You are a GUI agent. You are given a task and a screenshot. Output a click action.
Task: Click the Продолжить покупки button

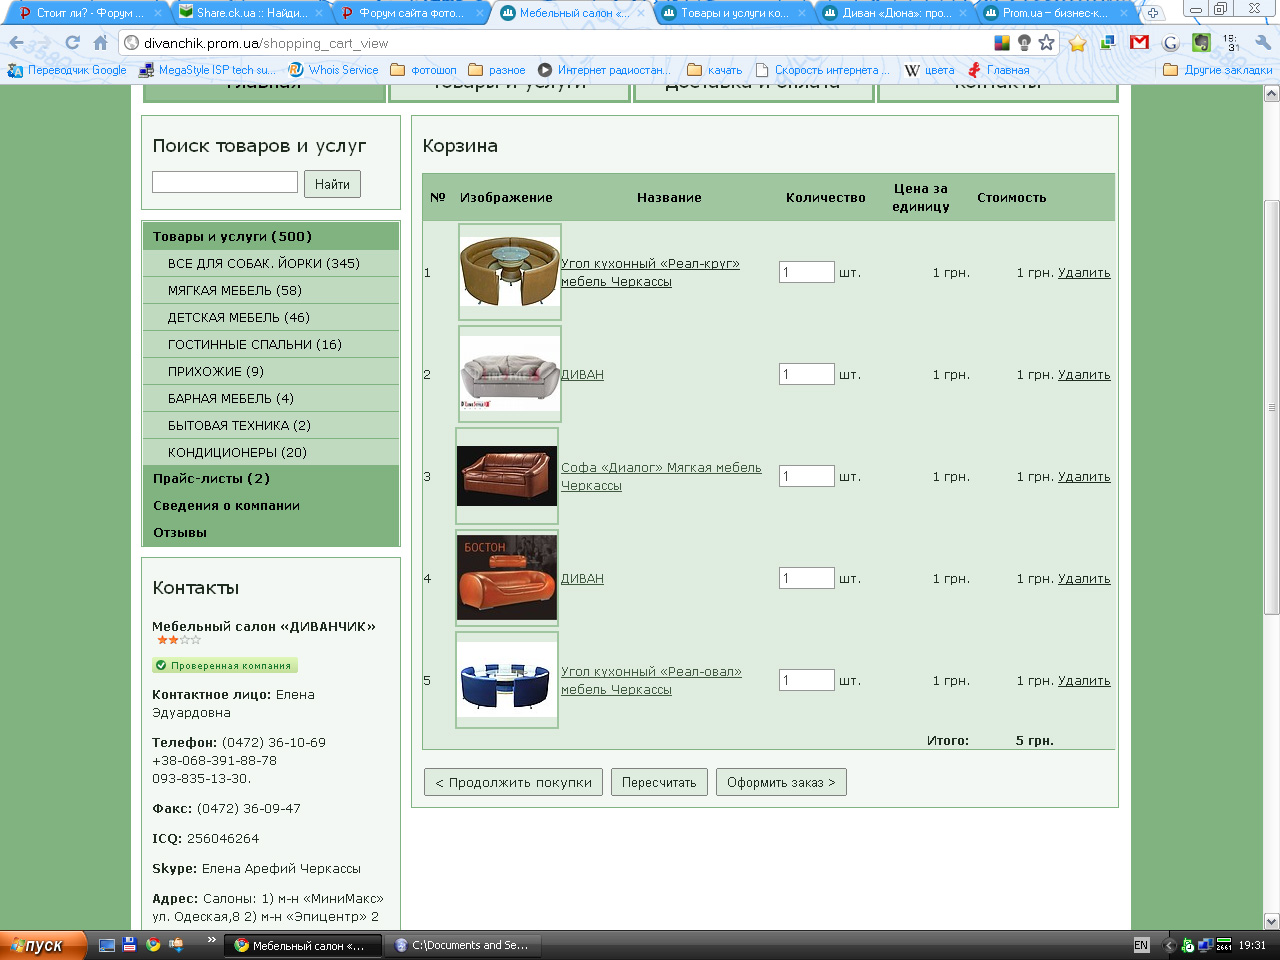[x=513, y=782]
